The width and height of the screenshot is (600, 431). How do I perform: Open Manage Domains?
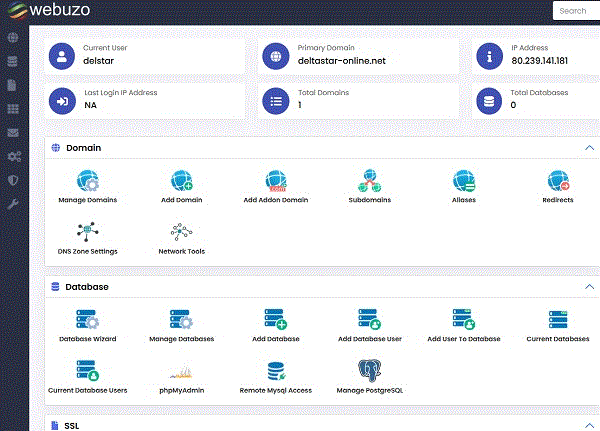(x=88, y=186)
